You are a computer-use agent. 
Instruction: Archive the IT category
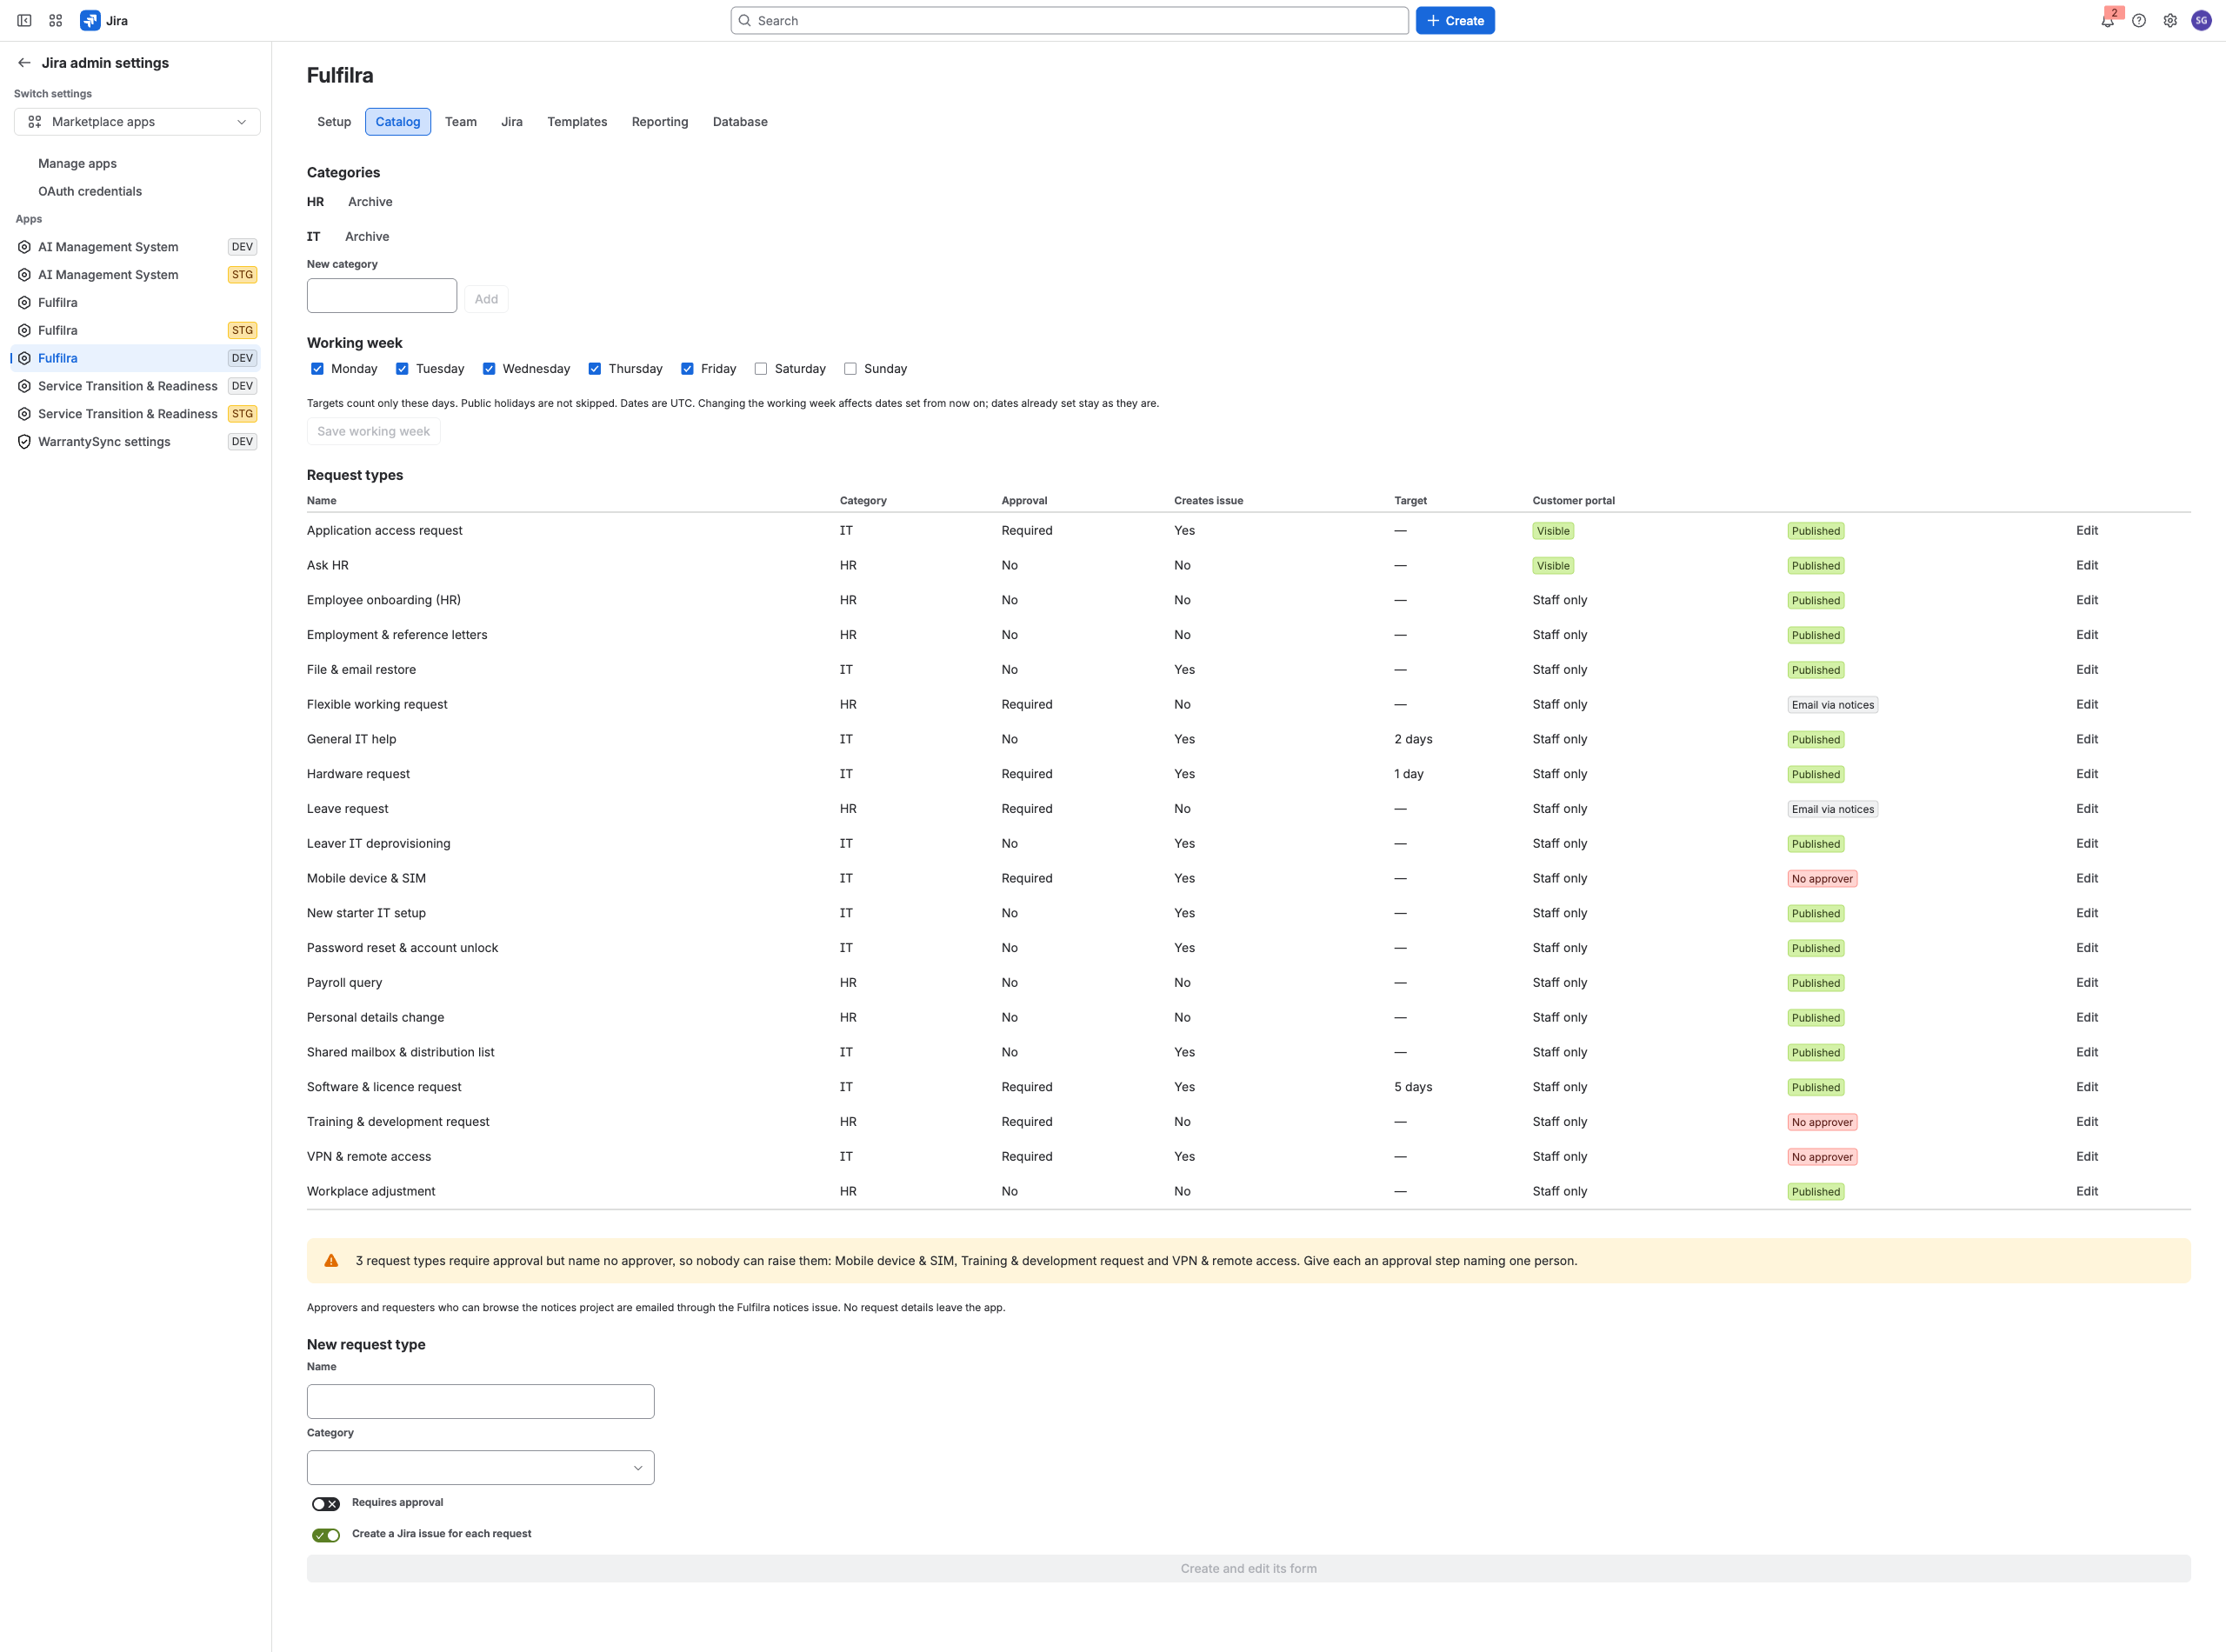coord(367,237)
